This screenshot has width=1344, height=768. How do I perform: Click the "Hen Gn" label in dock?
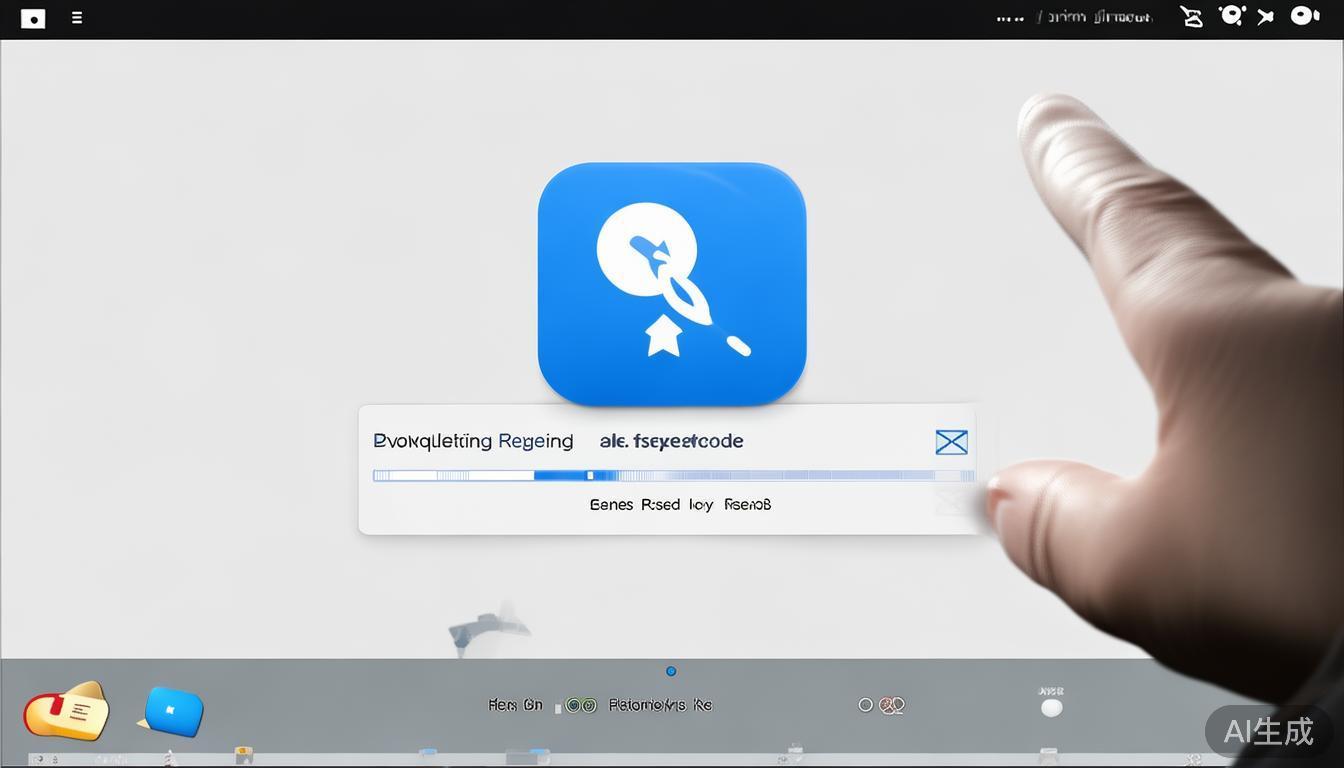(x=515, y=705)
